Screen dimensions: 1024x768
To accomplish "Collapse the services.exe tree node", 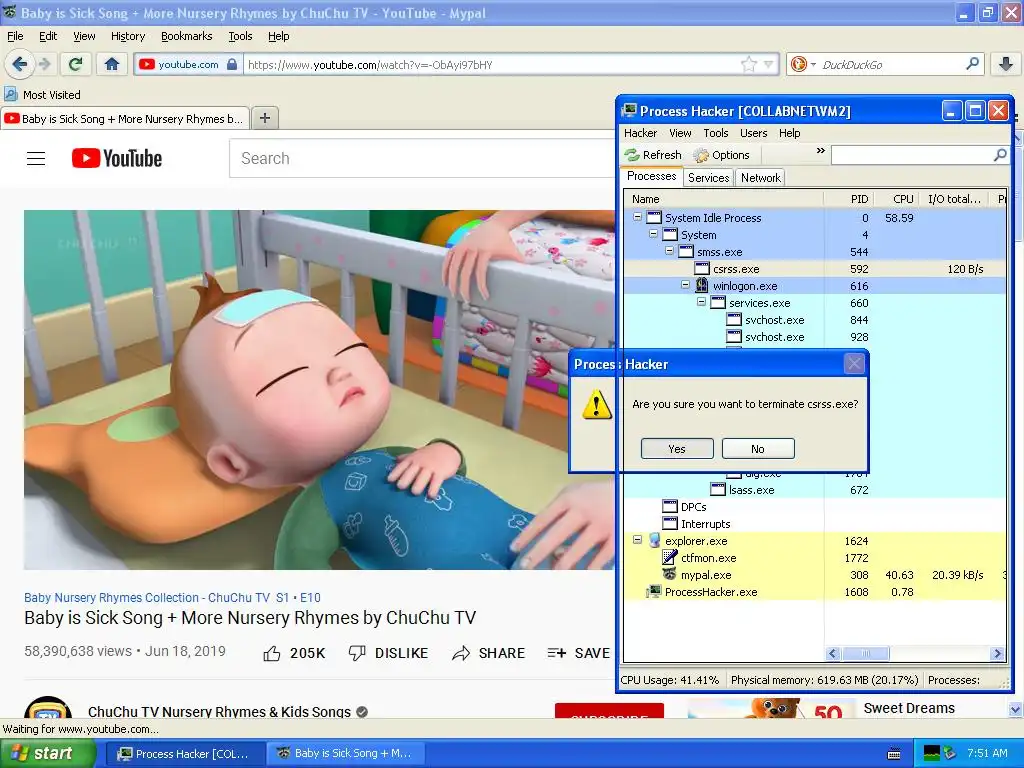I will [x=701, y=302].
